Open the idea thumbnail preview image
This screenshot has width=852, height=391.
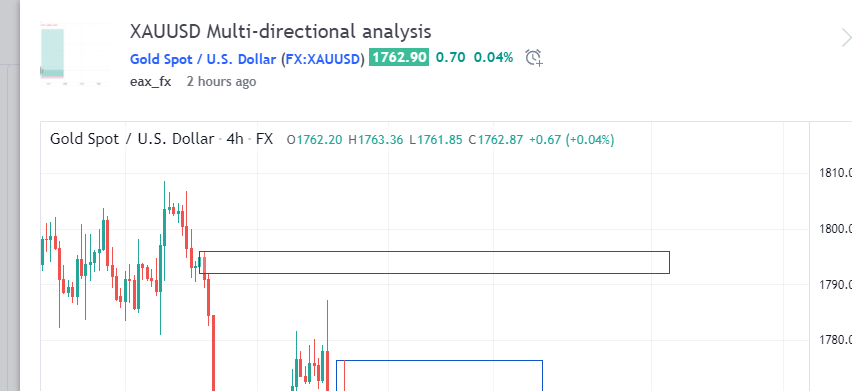tap(75, 53)
